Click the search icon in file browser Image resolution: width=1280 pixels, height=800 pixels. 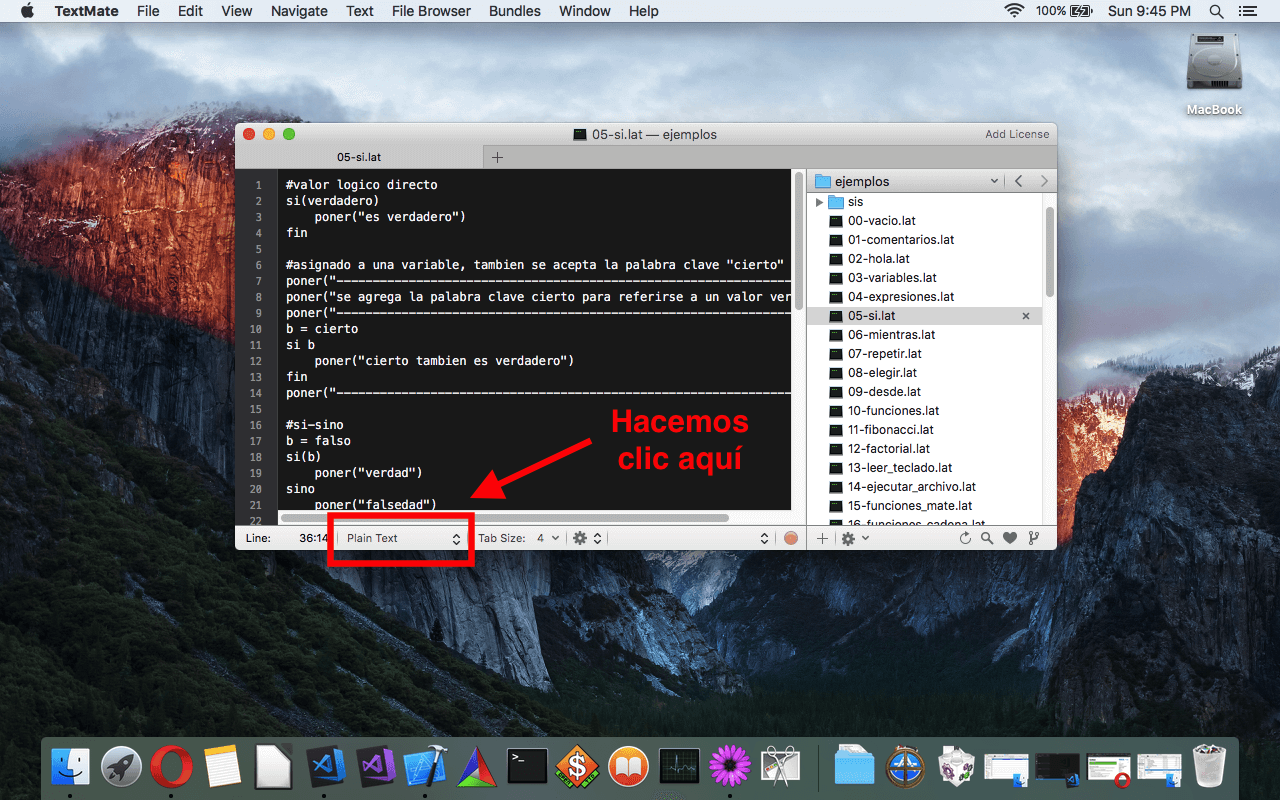pos(987,538)
